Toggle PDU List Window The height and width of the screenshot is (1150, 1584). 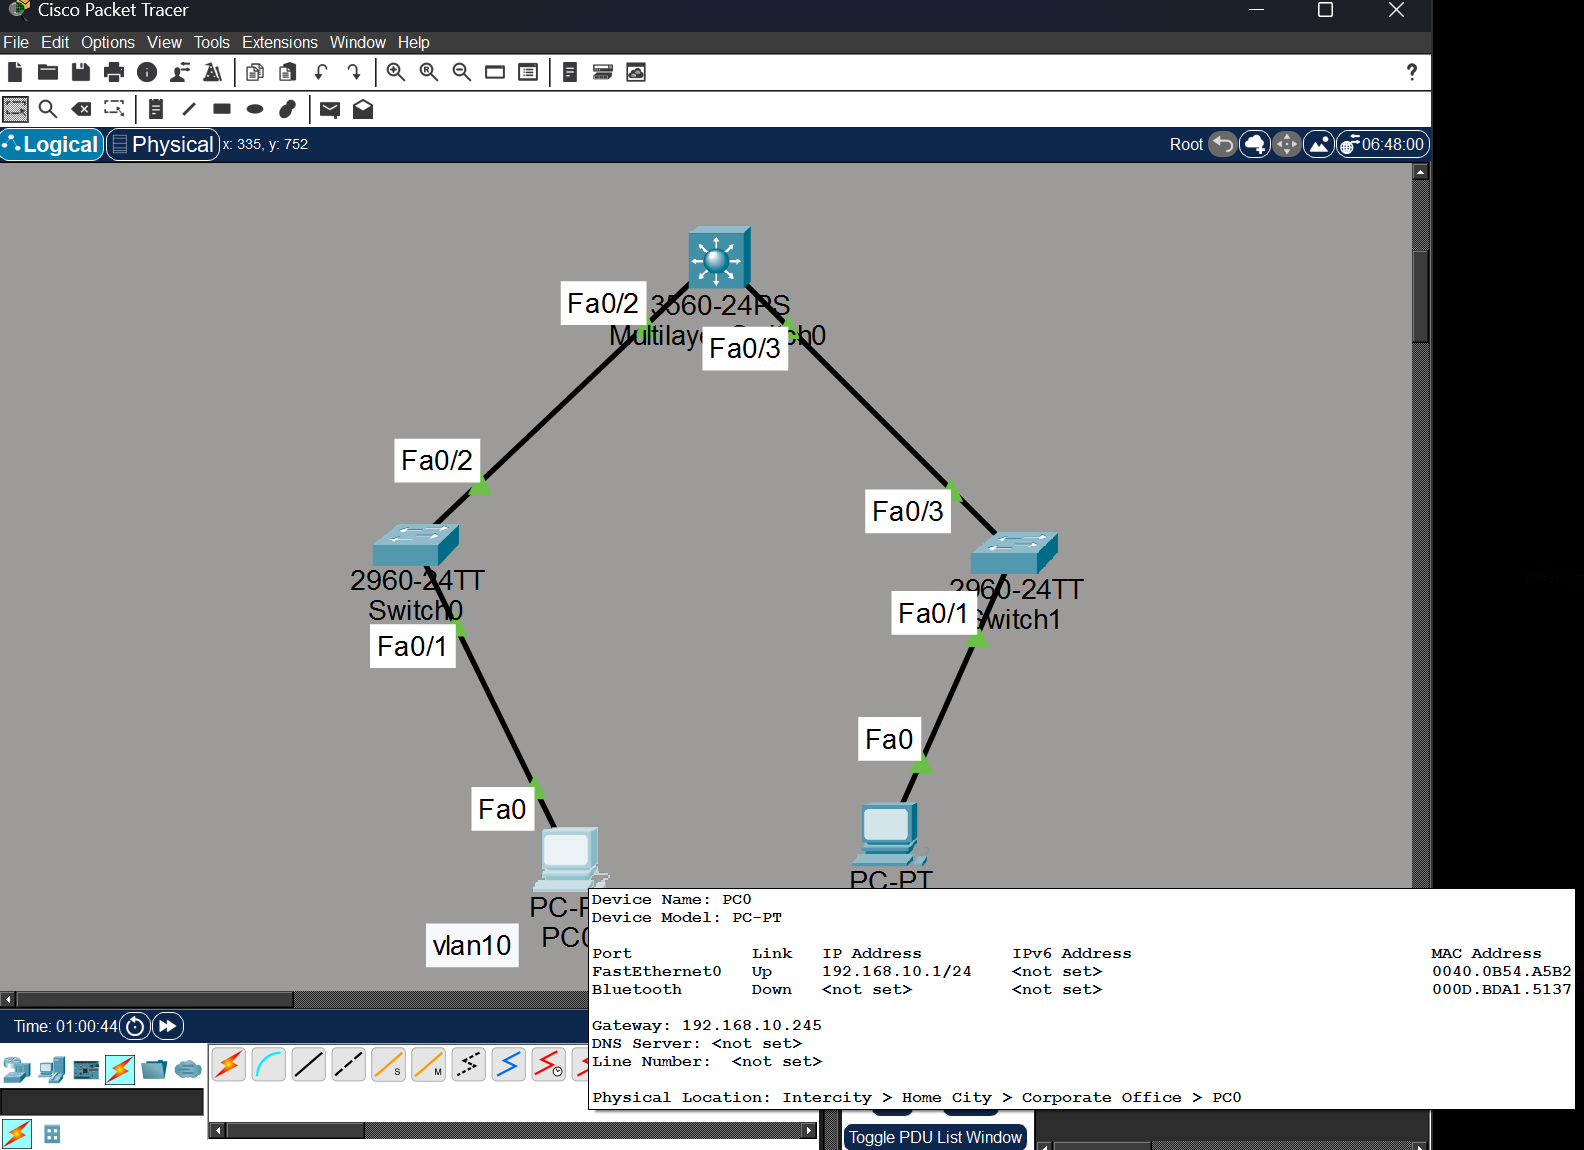click(935, 1137)
